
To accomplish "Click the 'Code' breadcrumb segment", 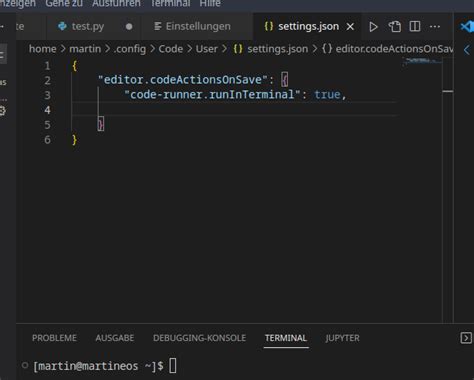I will pyautogui.click(x=171, y=49).
